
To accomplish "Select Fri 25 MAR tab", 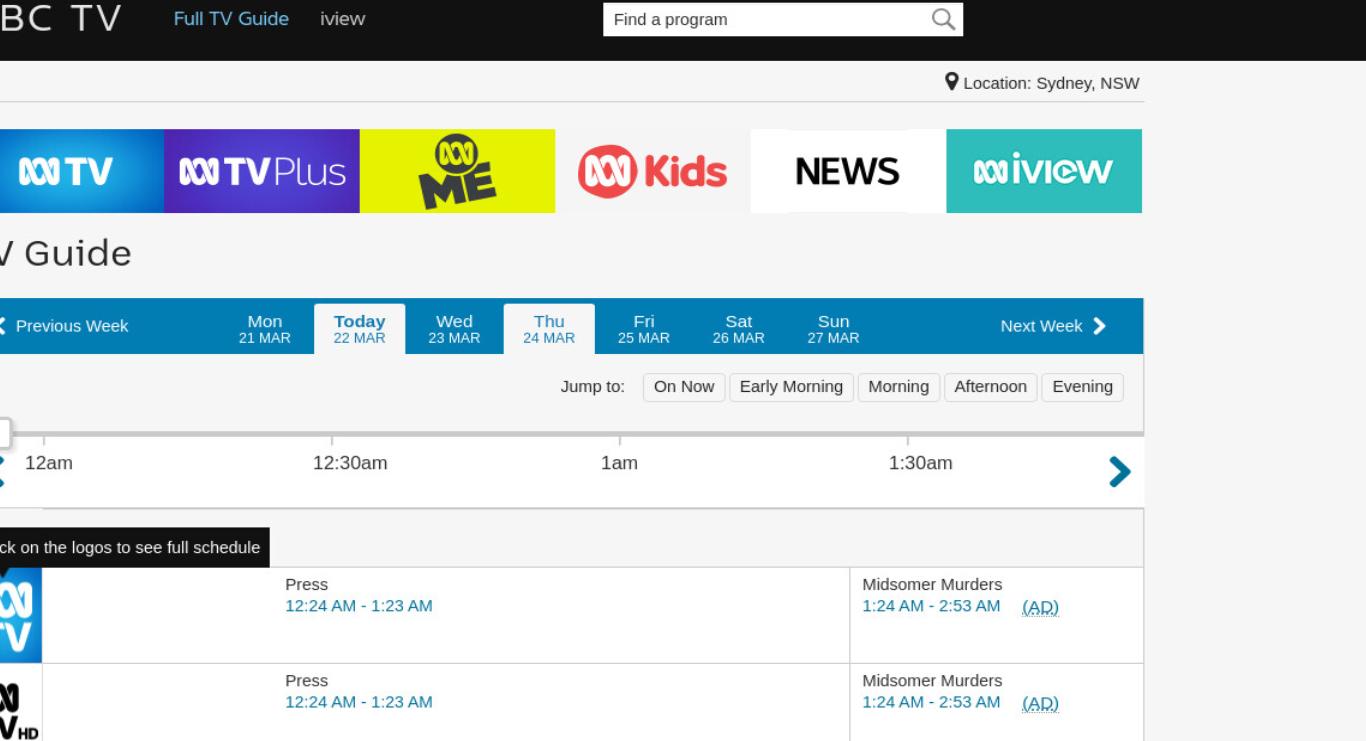I will point(644,329).
